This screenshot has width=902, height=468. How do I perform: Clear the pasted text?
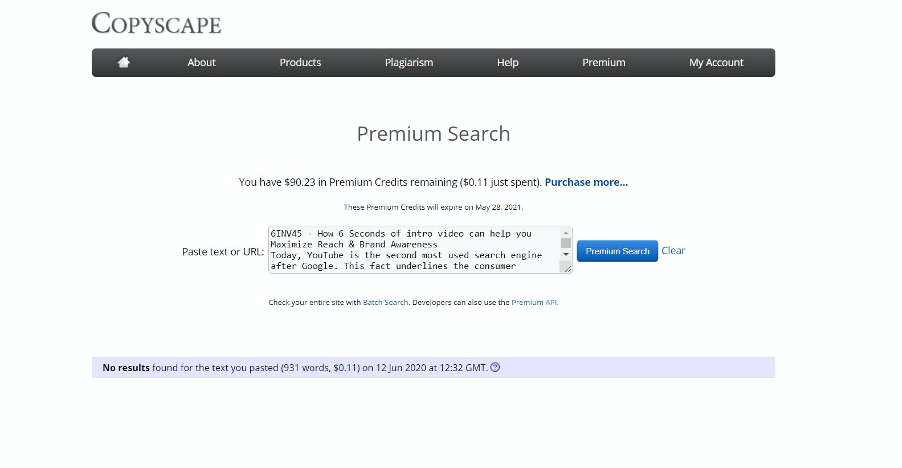673,251
